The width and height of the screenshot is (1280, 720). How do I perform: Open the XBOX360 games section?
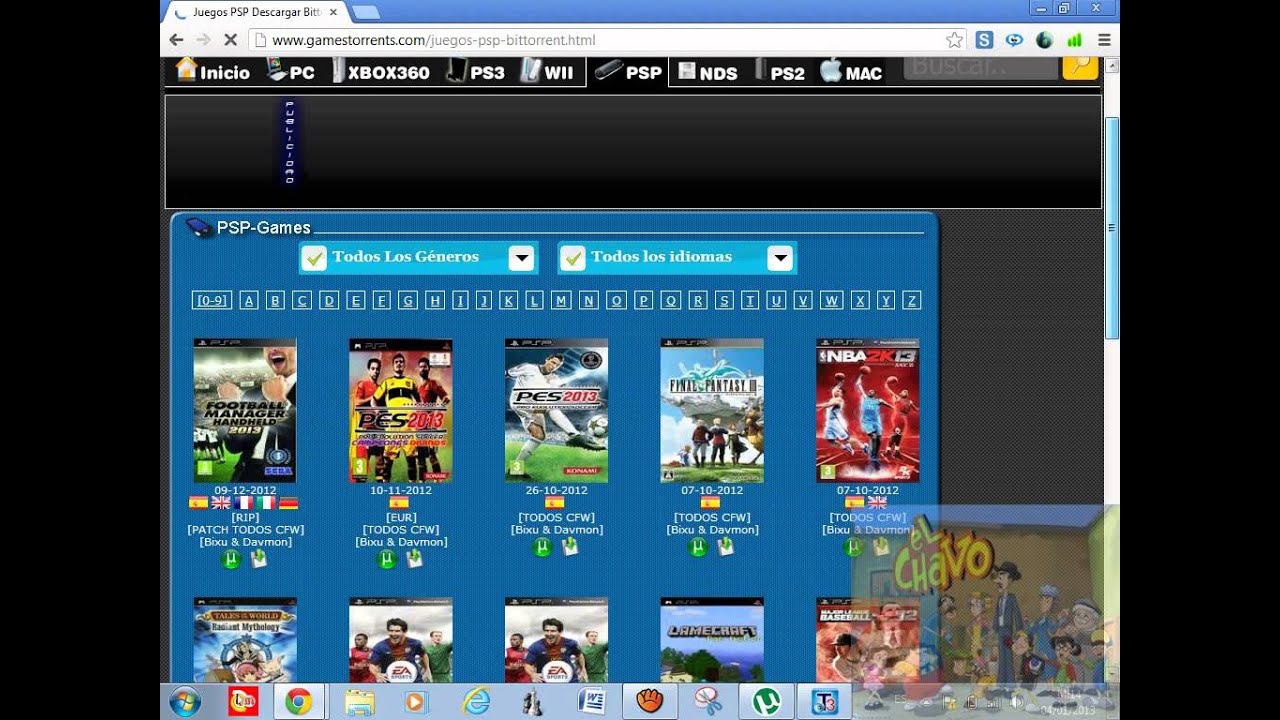(381, 72)
